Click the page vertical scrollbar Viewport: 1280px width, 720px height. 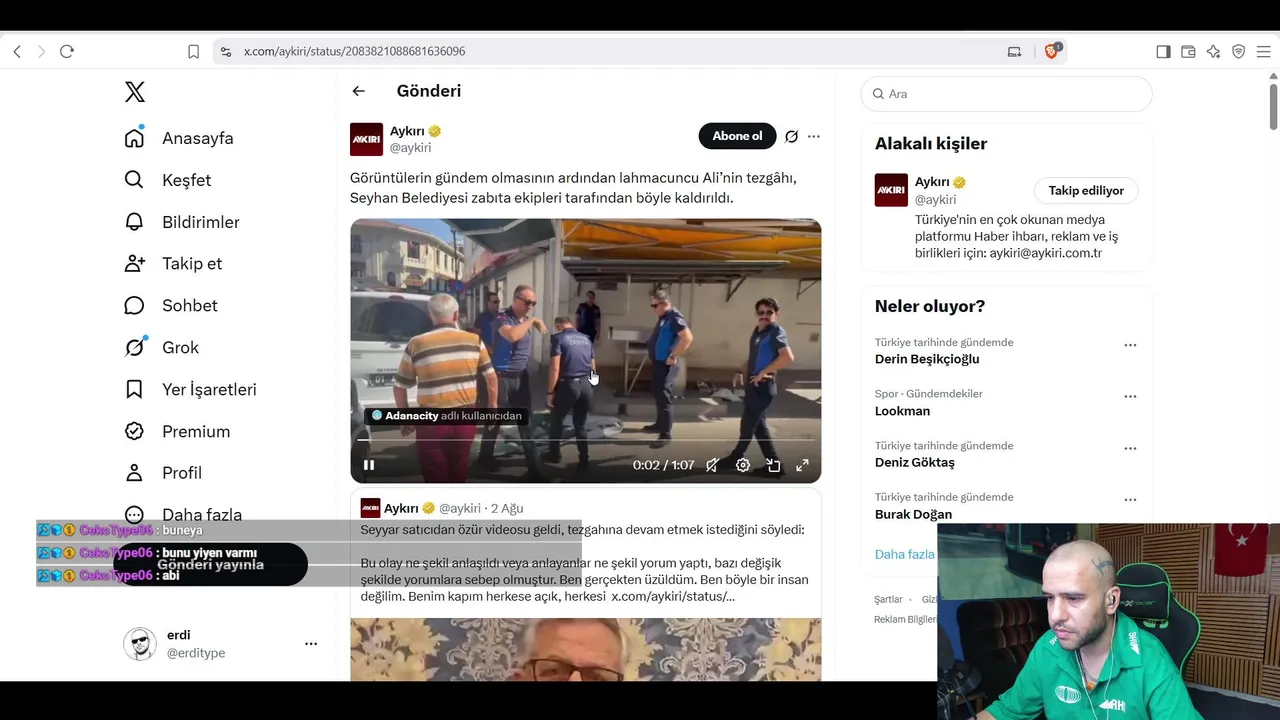pos(1273,105)
